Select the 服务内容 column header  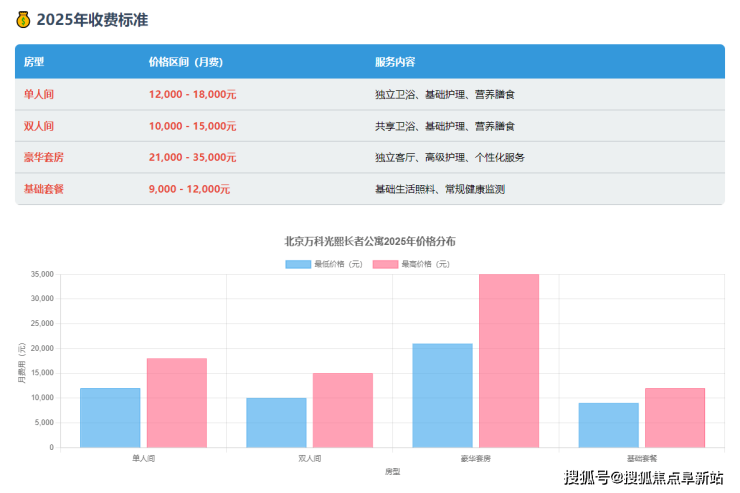coord(395,62)
